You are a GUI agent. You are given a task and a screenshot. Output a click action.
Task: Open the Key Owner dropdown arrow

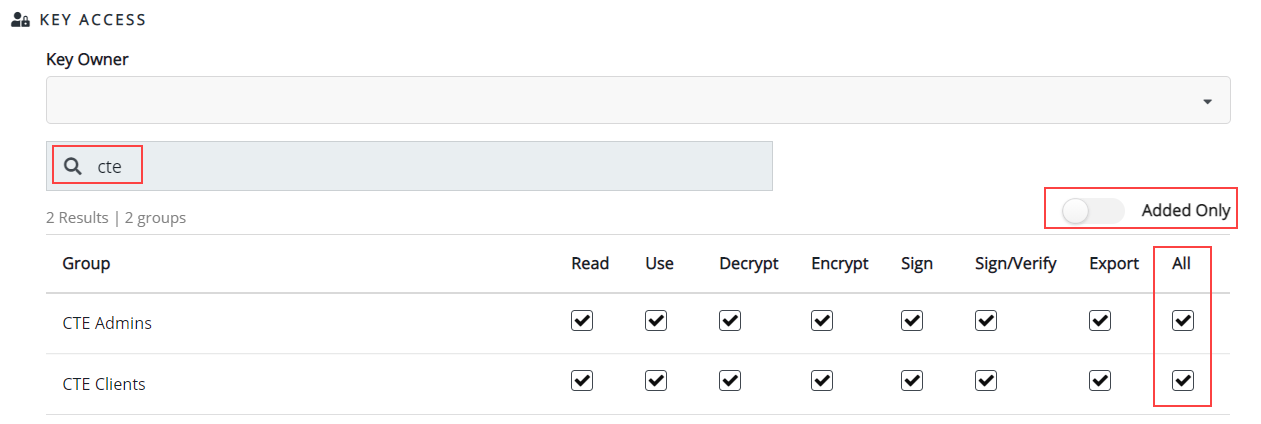coord(1207,101)
